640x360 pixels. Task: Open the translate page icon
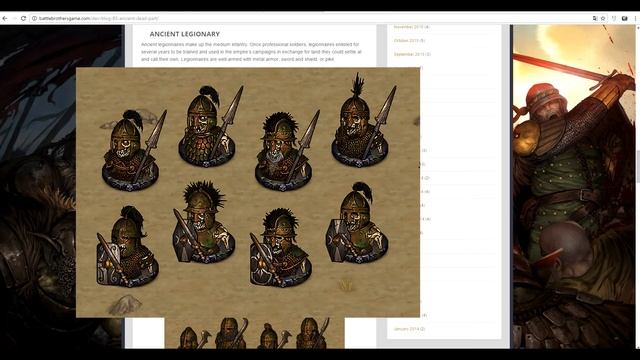tap(595, 18)
